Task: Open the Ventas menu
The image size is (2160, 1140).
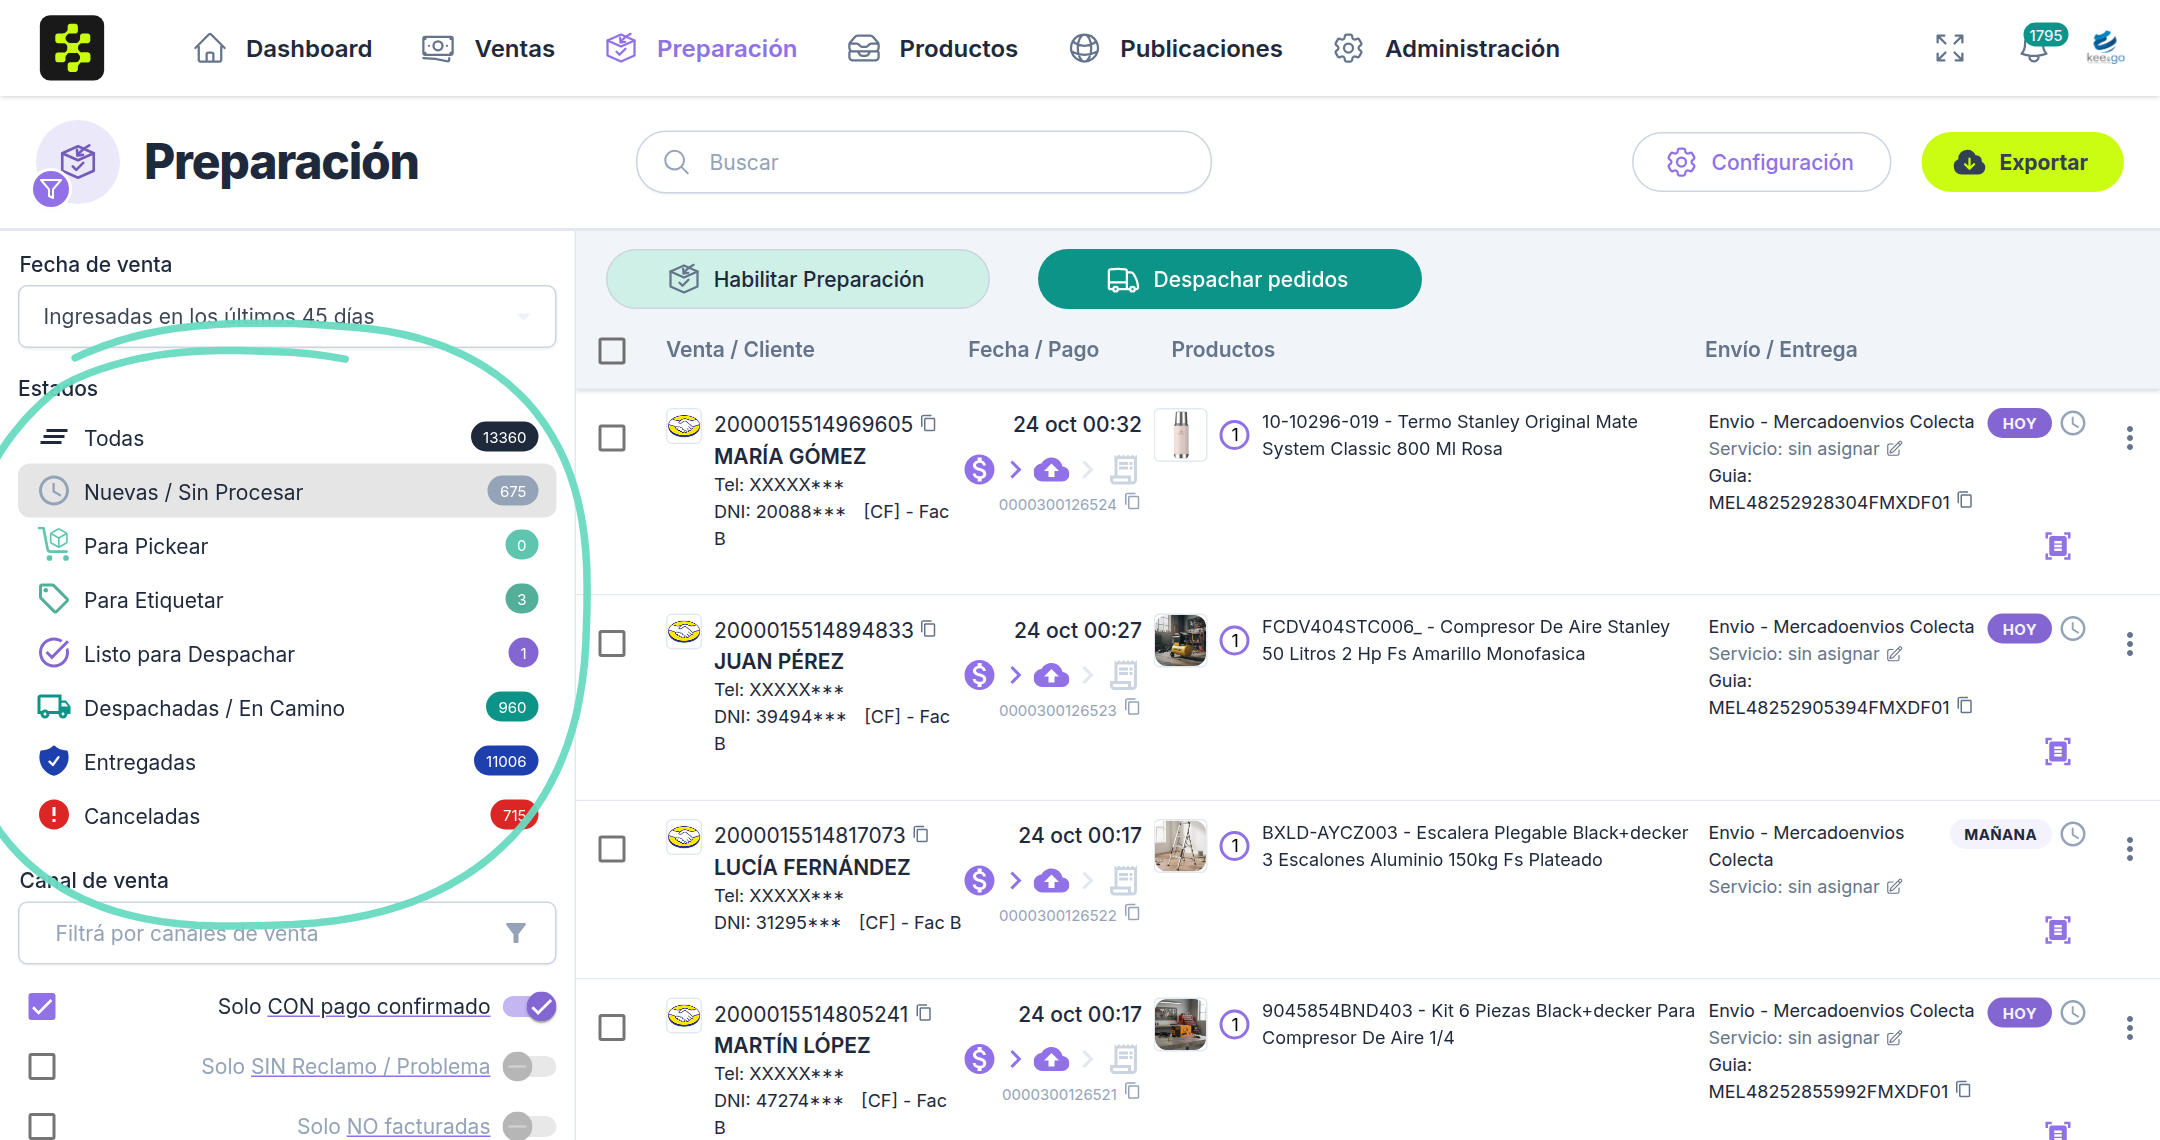Action: [x=488, y=48]
